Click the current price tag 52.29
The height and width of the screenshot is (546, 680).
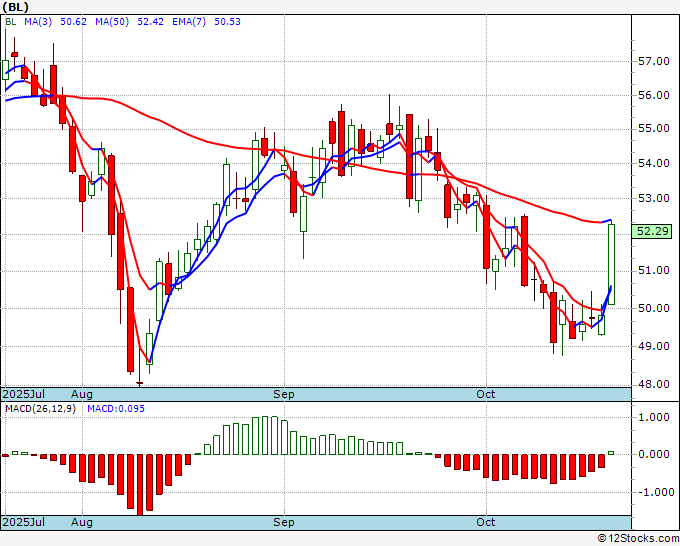click(652, 232)
